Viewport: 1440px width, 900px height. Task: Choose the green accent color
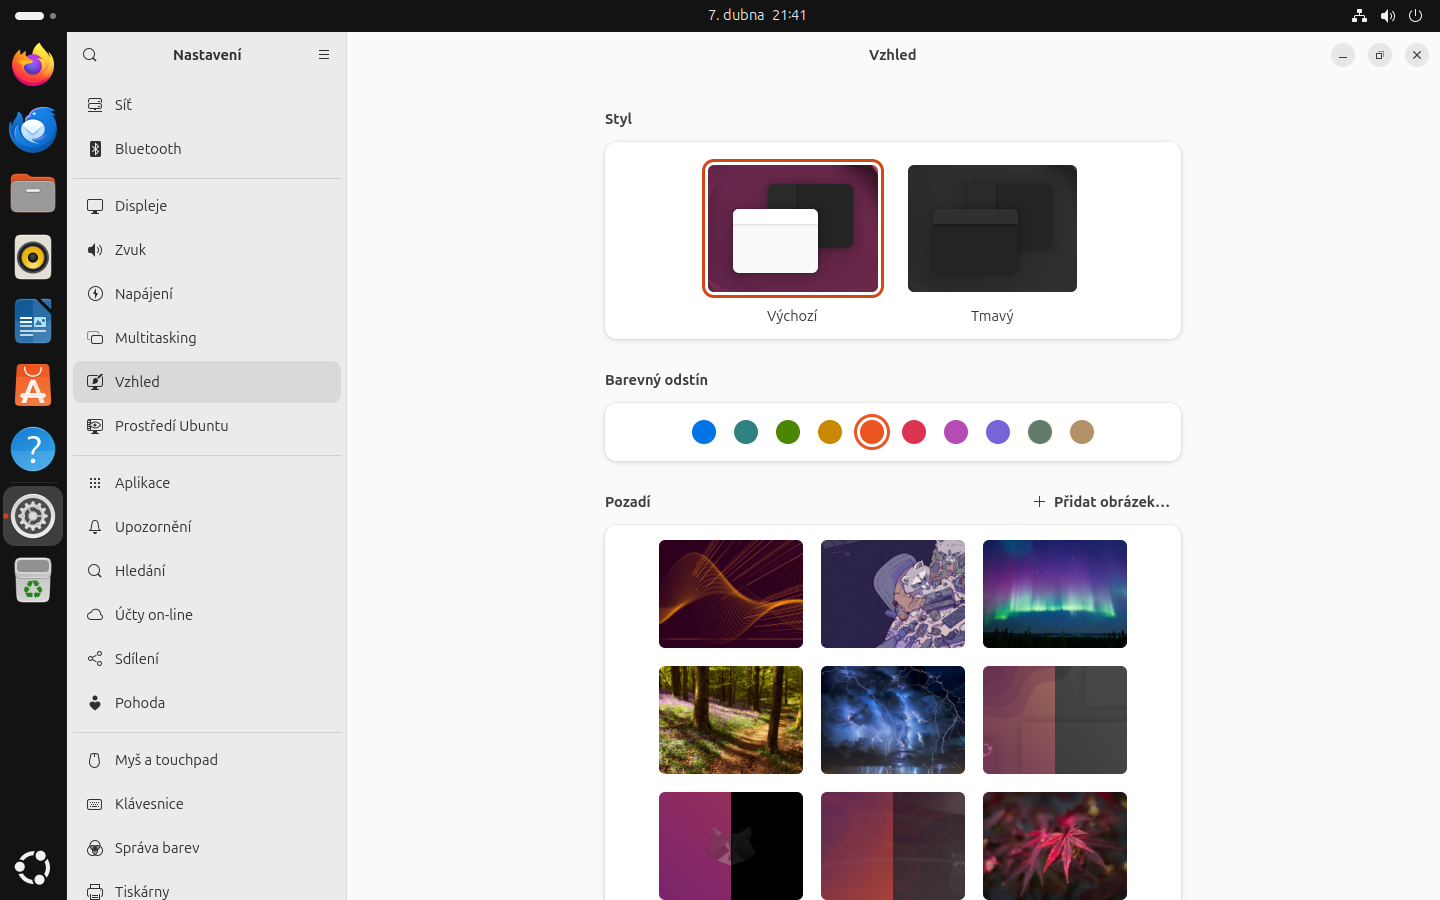click(788, 432)
